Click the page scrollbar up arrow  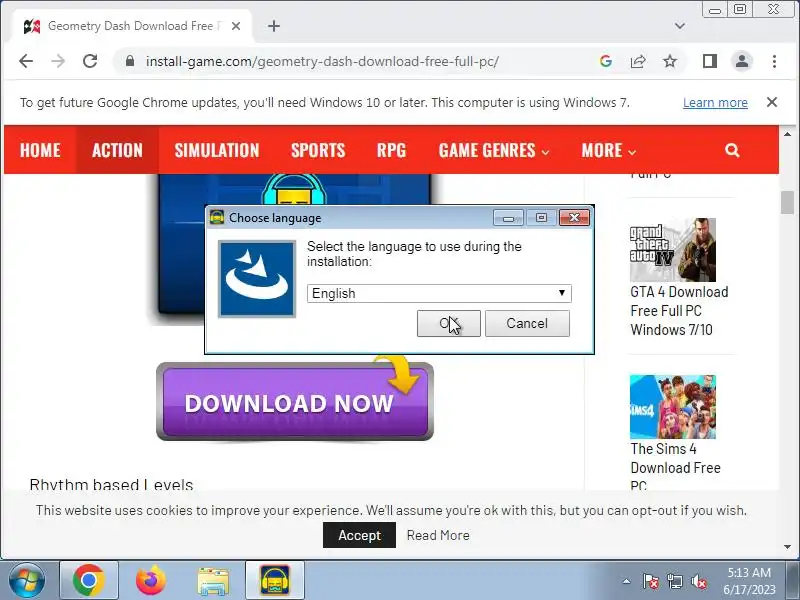click(x=787, y=134)
